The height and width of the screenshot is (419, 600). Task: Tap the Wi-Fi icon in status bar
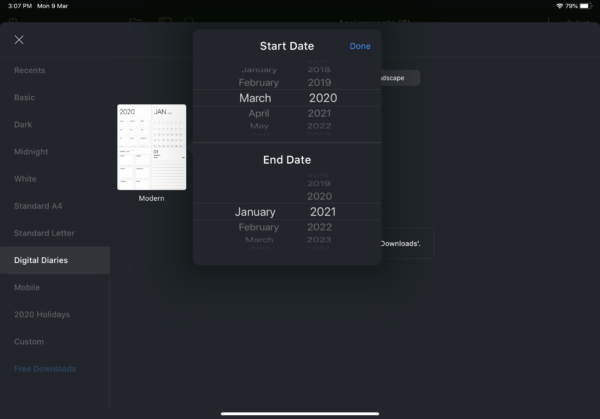click(559, 6)
